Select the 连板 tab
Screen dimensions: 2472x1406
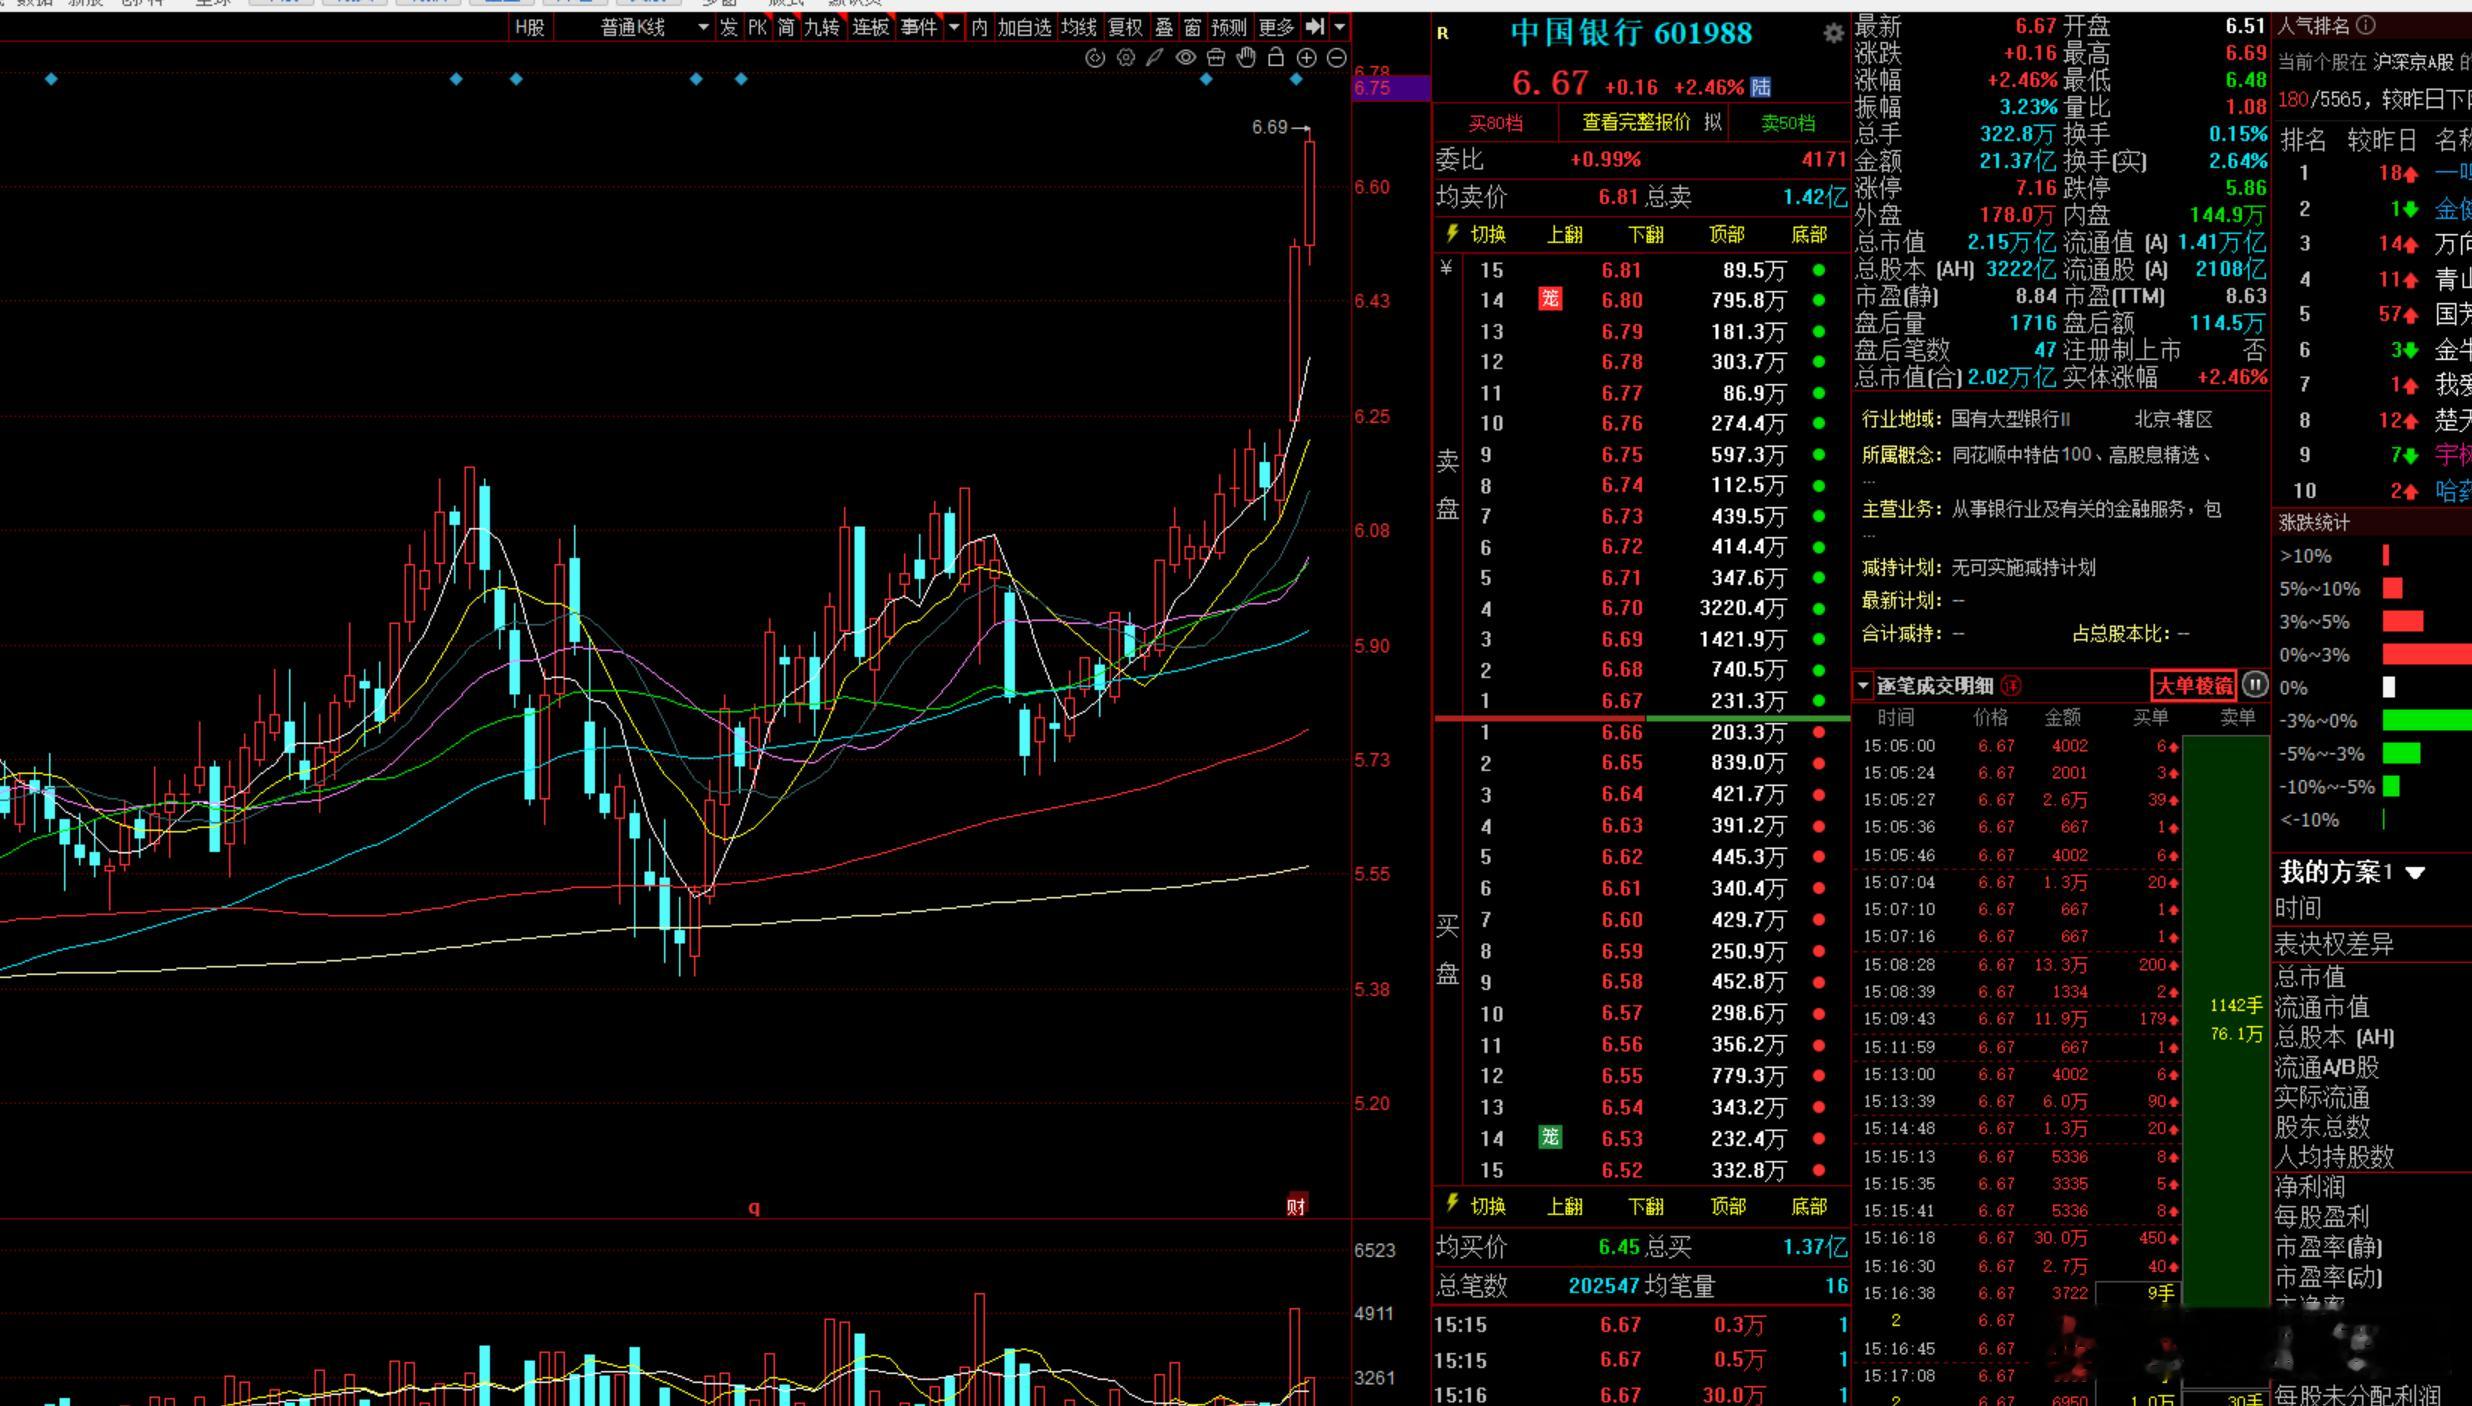(x=870, y=27)
